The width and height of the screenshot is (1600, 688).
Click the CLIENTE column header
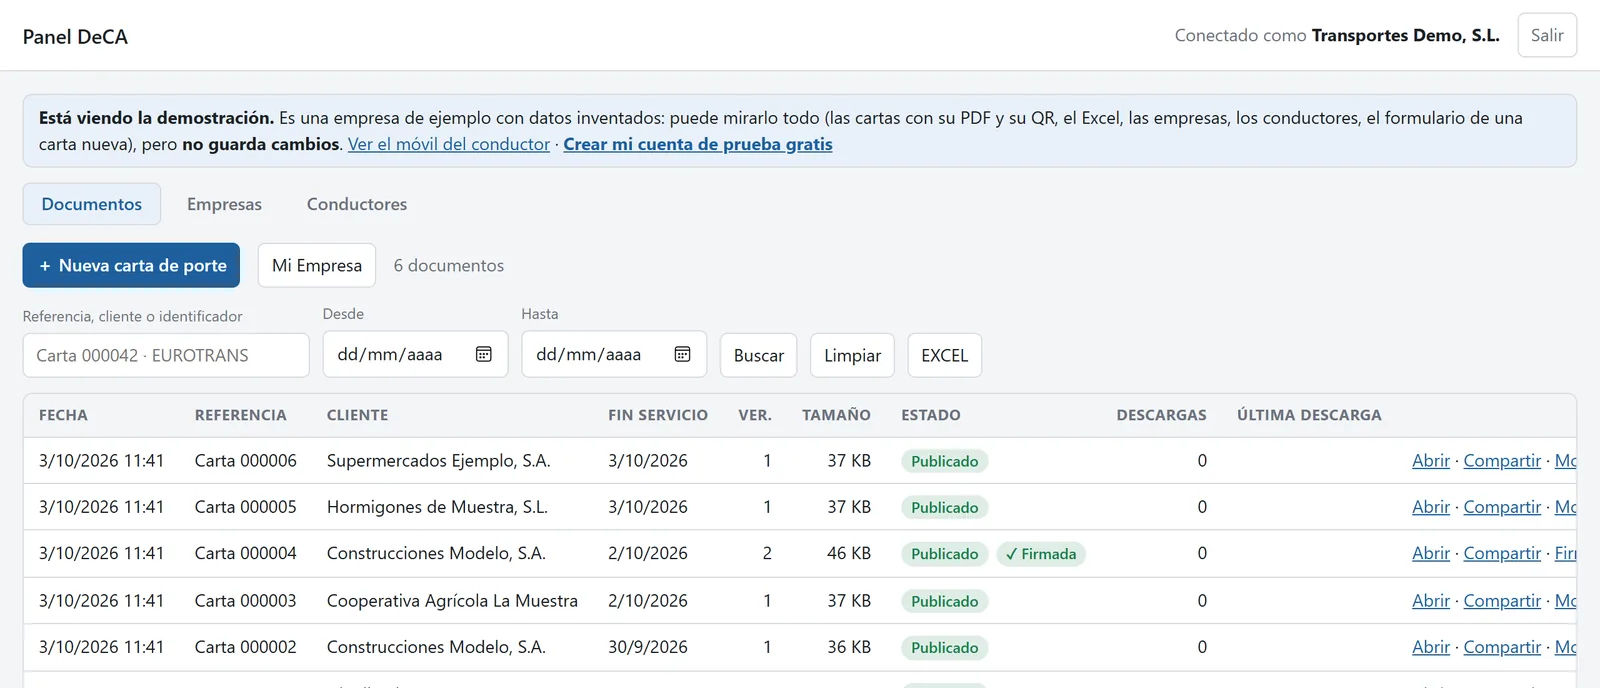[x=358, y=415]
